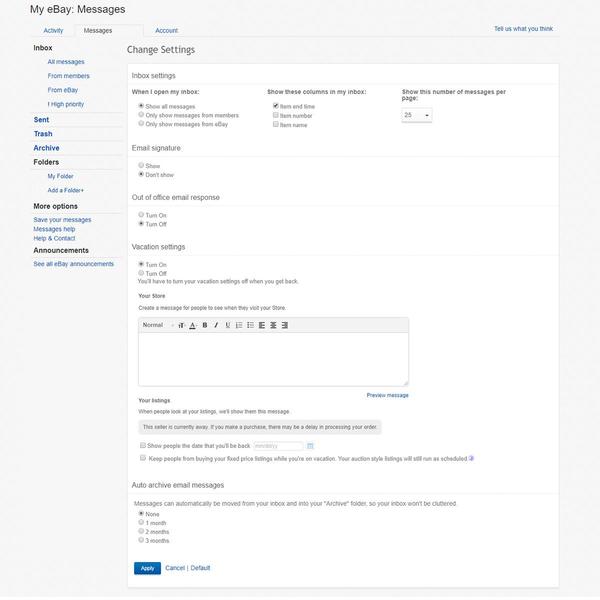Image resolution: width=600 pixels, height=600 pixels.
Task: Check the Item name column
Action: 276,124
